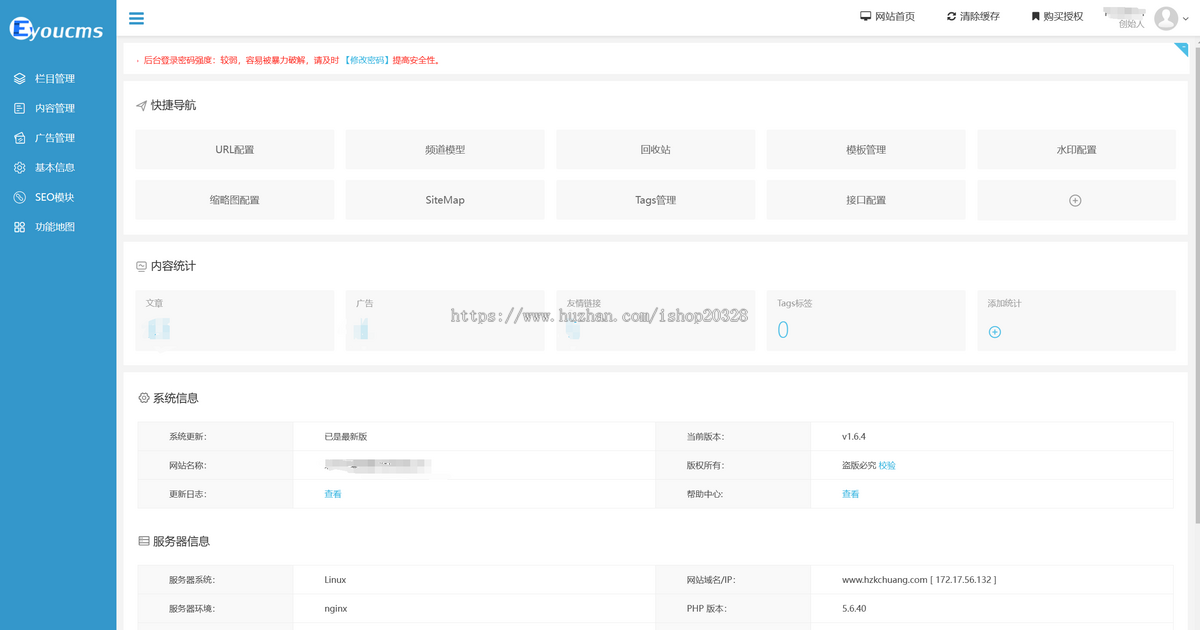
Task: Click the 服务器信息 section icon
Action: 144,541
